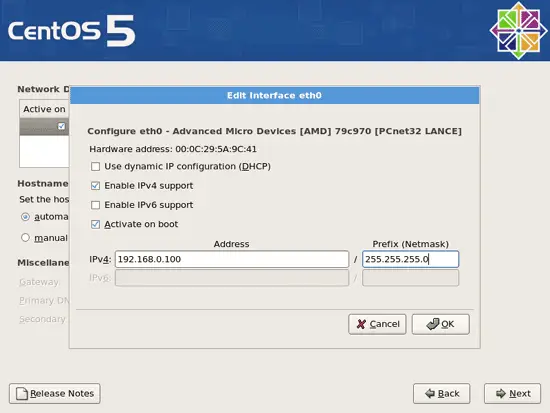Enable IPv6 support checkbox

(x=95, y=205)
